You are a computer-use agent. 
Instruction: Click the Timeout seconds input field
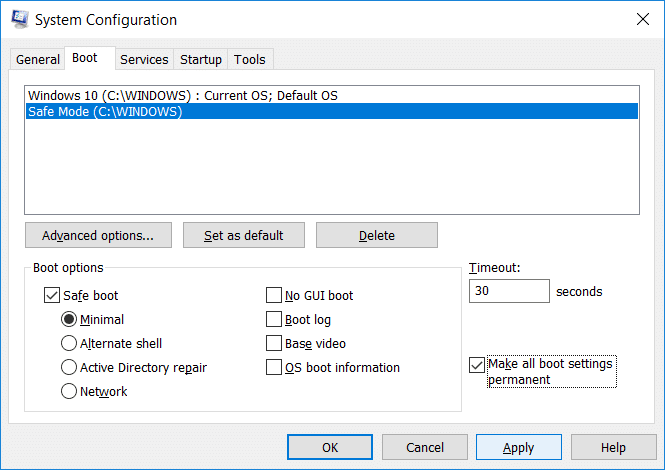point(508,292)
